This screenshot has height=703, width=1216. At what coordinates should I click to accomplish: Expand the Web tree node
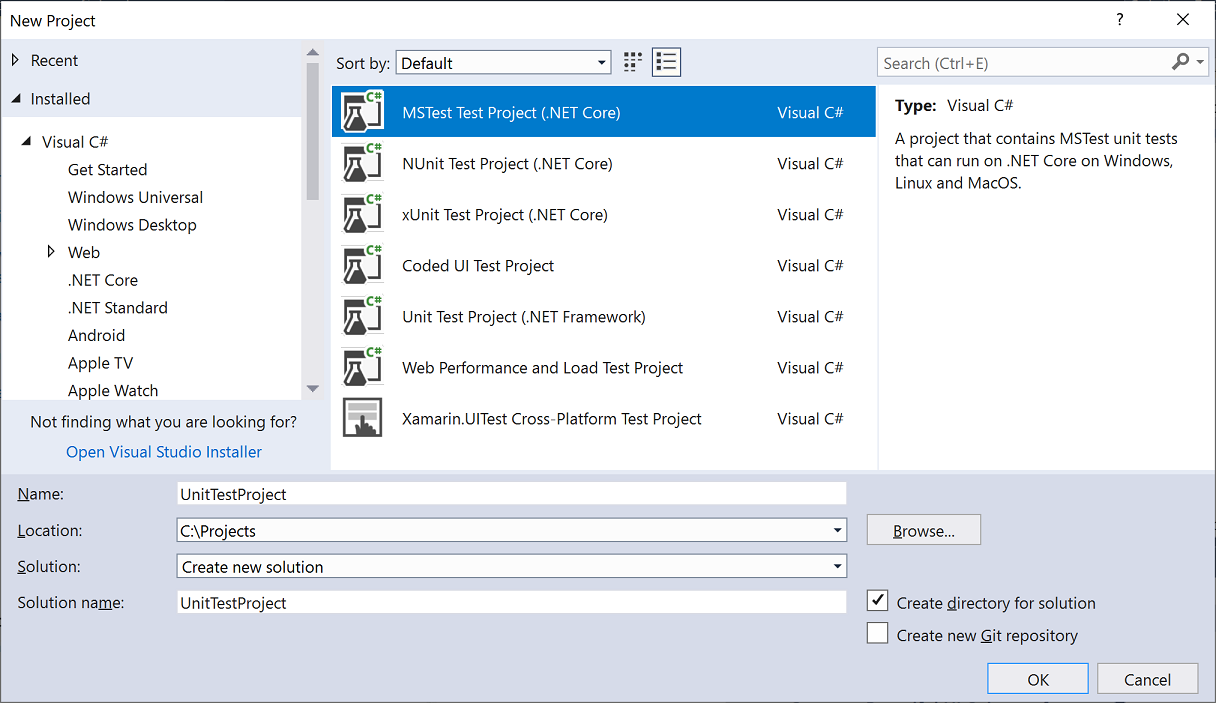pyautogui.click(x=51, y=252)
